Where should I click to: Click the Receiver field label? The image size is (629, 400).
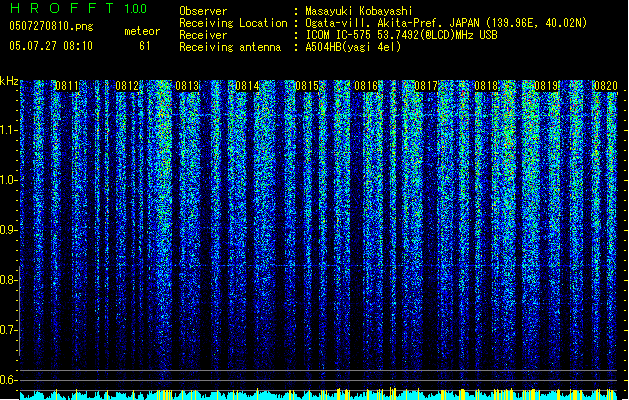click(203, 35)
